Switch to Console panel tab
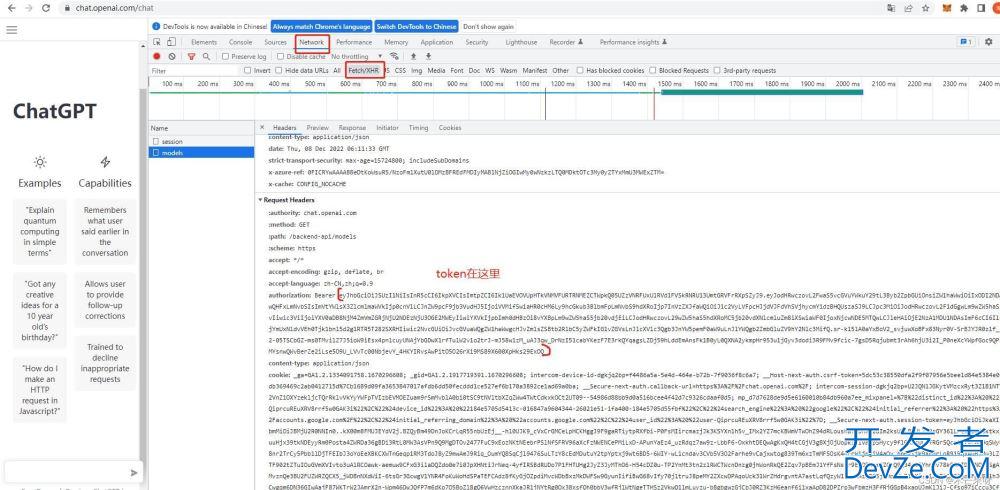The height and width of the screenshot is (490, 1000). pos(240,42)
